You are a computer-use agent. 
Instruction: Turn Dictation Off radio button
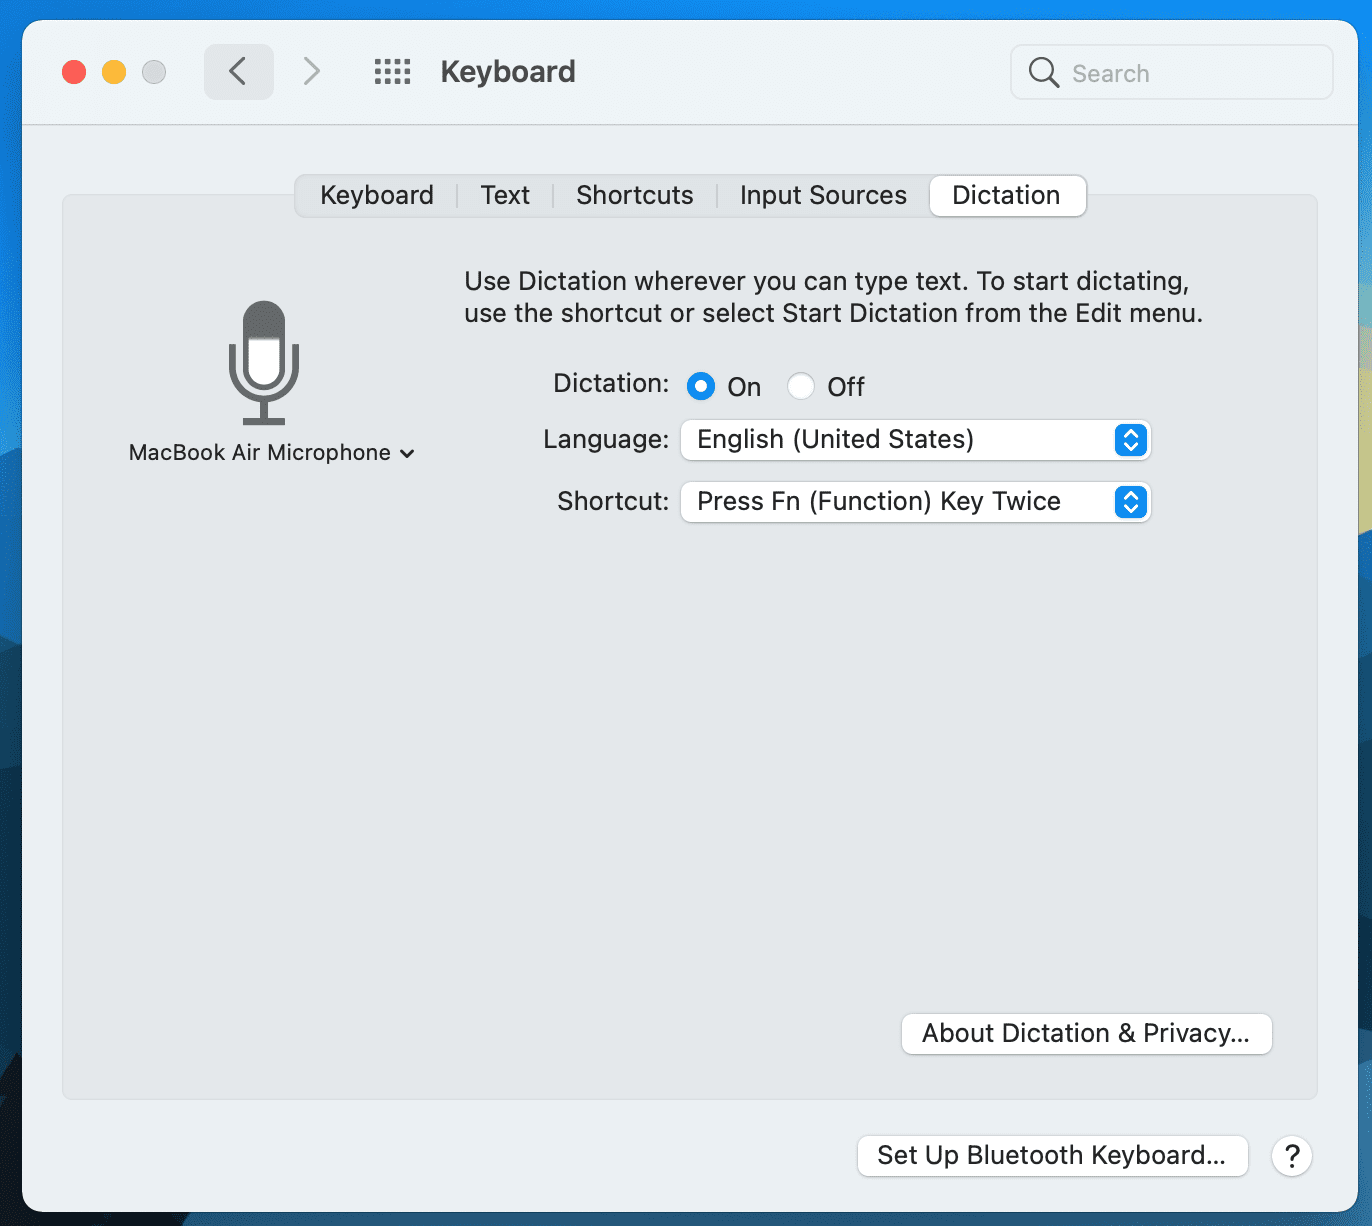[801, 386]
